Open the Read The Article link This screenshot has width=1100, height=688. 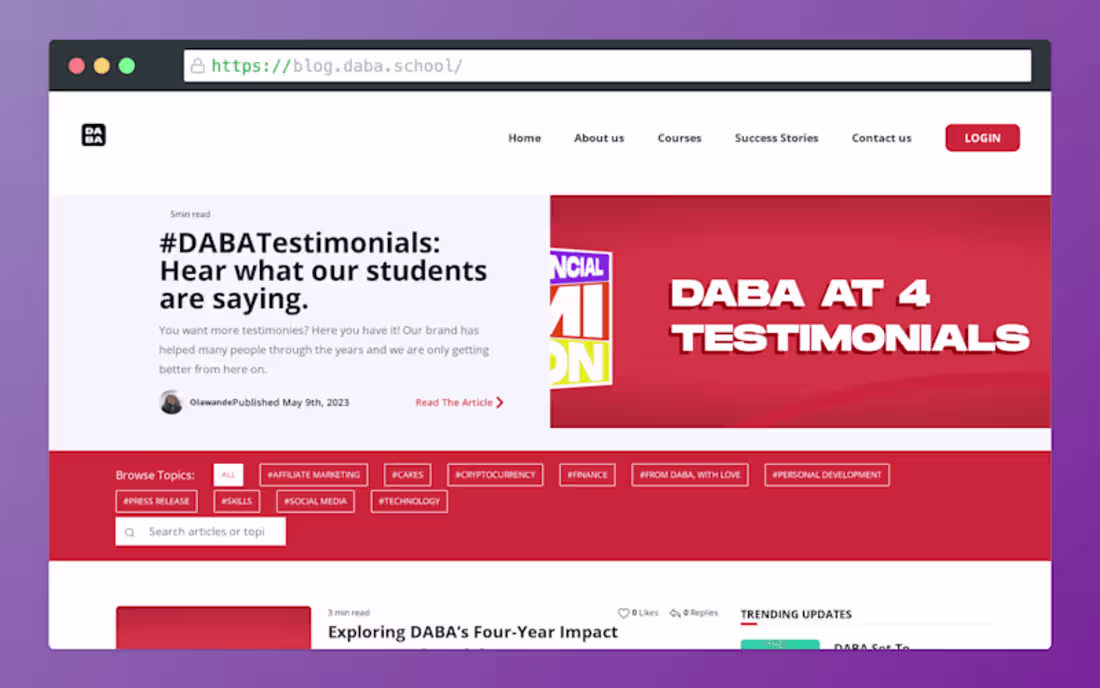457,402
